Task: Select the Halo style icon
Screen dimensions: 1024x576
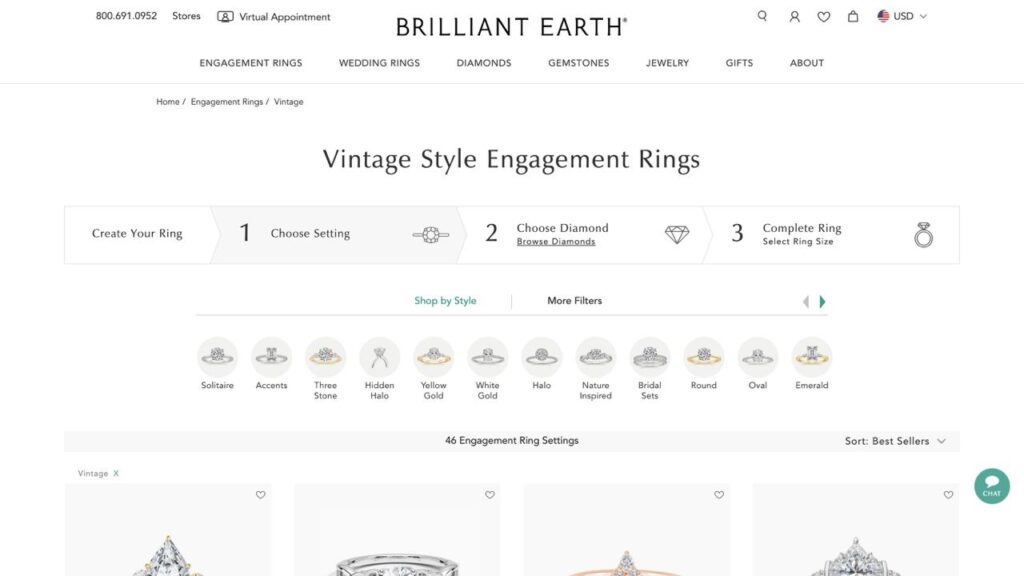Action: (x=541, y=357)
